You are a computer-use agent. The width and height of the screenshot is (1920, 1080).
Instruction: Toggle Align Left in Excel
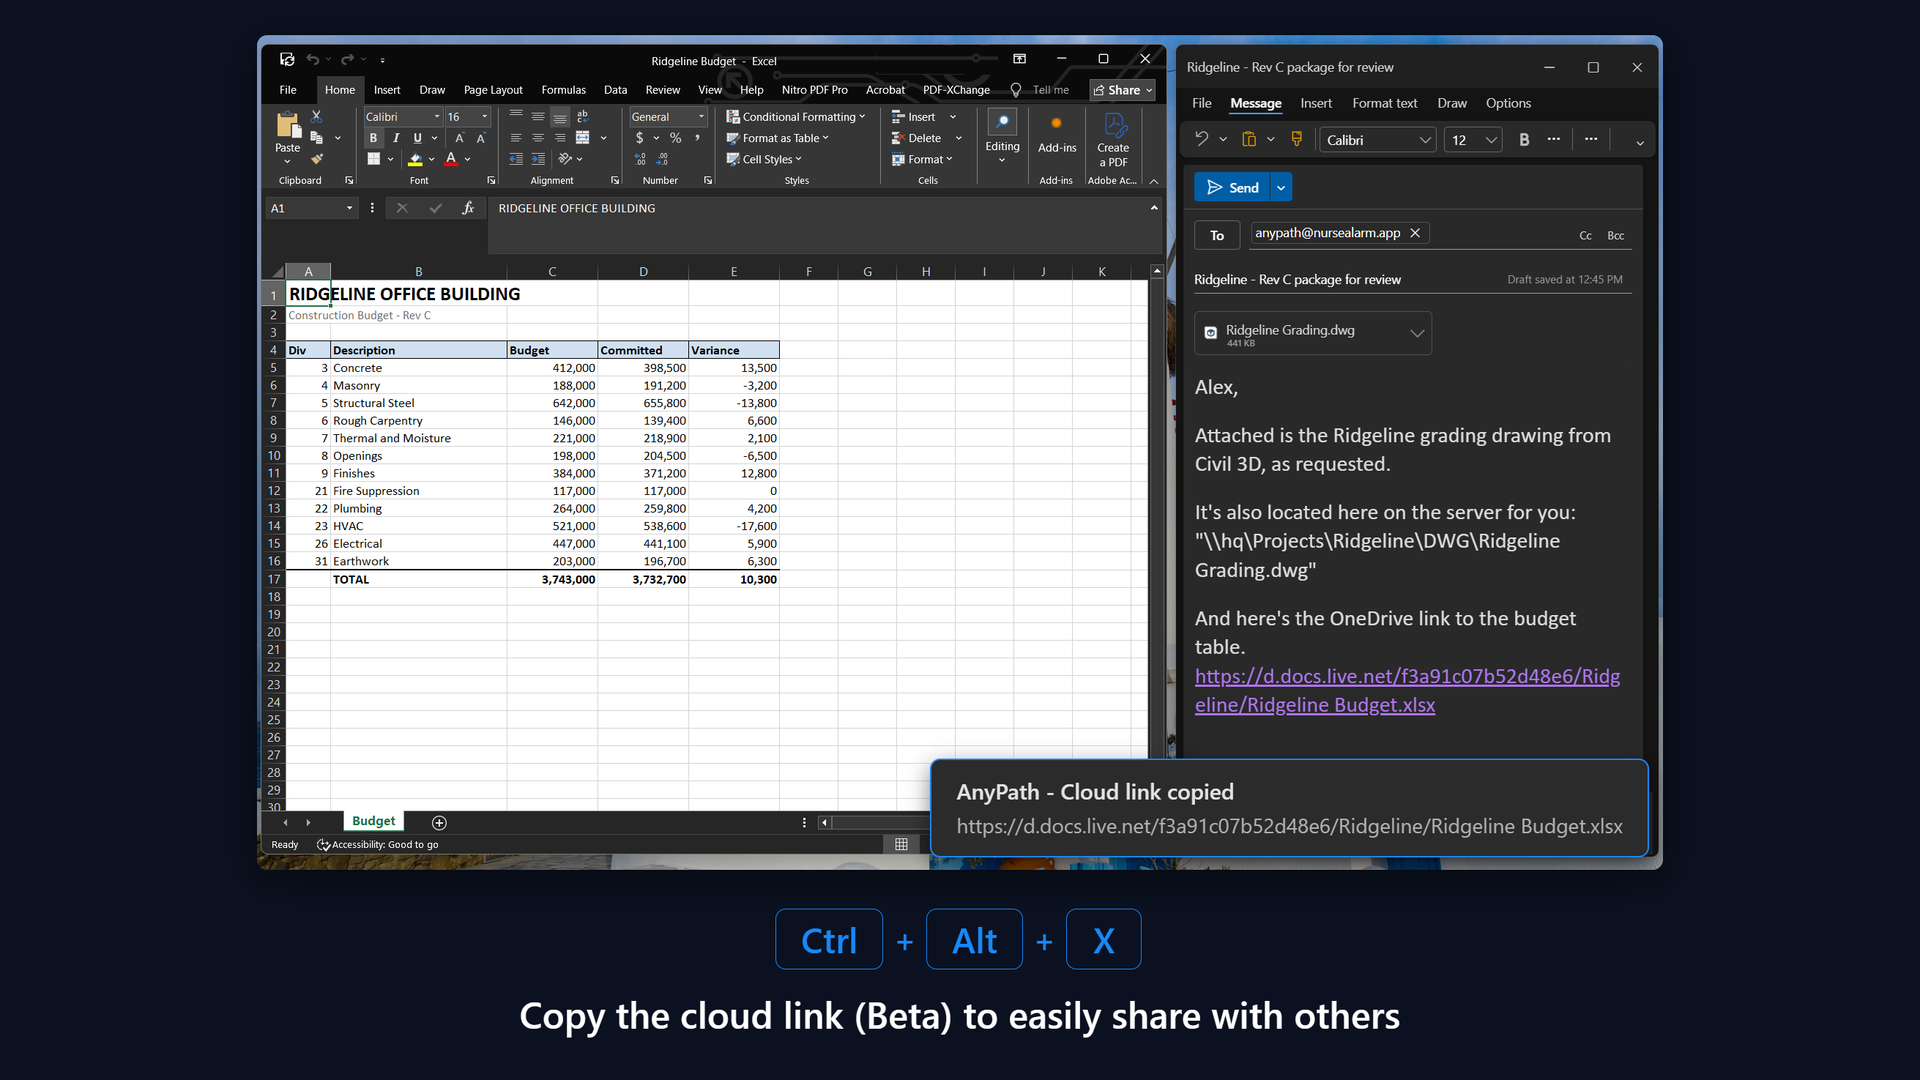(x=516, y=138)
